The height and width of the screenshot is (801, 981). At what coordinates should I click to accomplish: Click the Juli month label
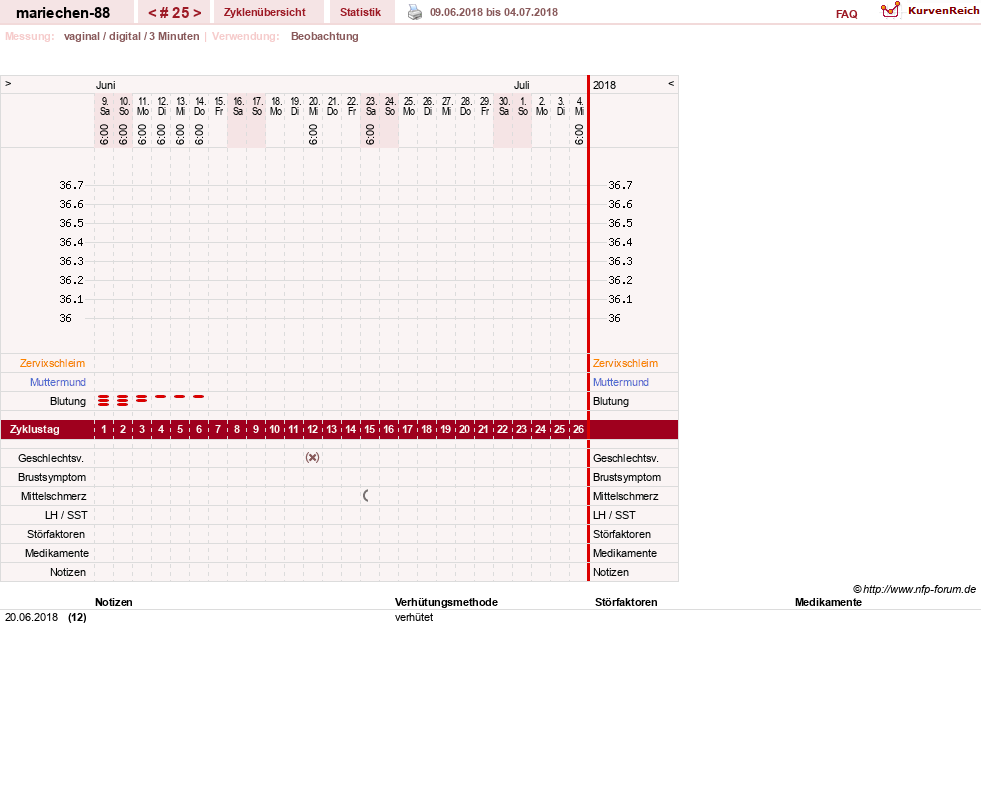[521, 85]
